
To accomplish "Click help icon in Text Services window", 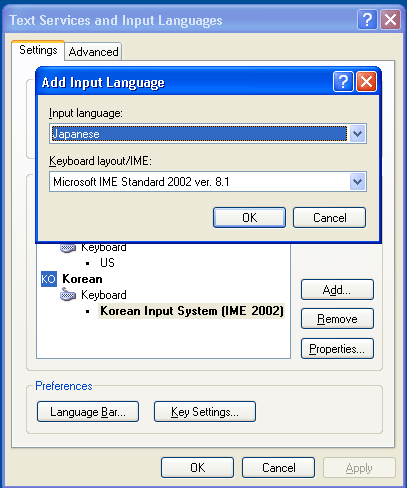I will coord(367,20).
